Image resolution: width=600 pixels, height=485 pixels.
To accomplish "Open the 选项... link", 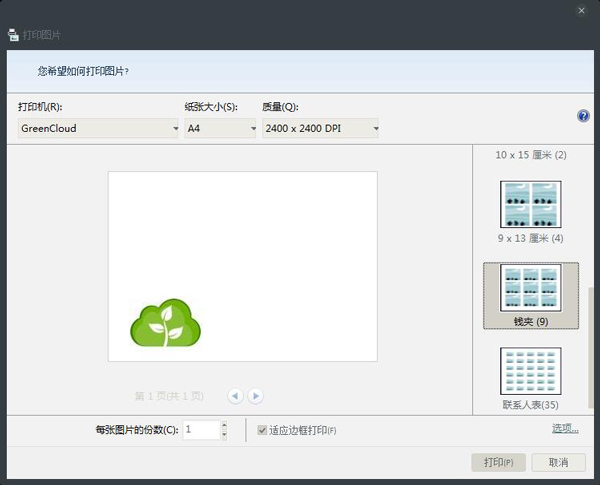I will [565, 428].
